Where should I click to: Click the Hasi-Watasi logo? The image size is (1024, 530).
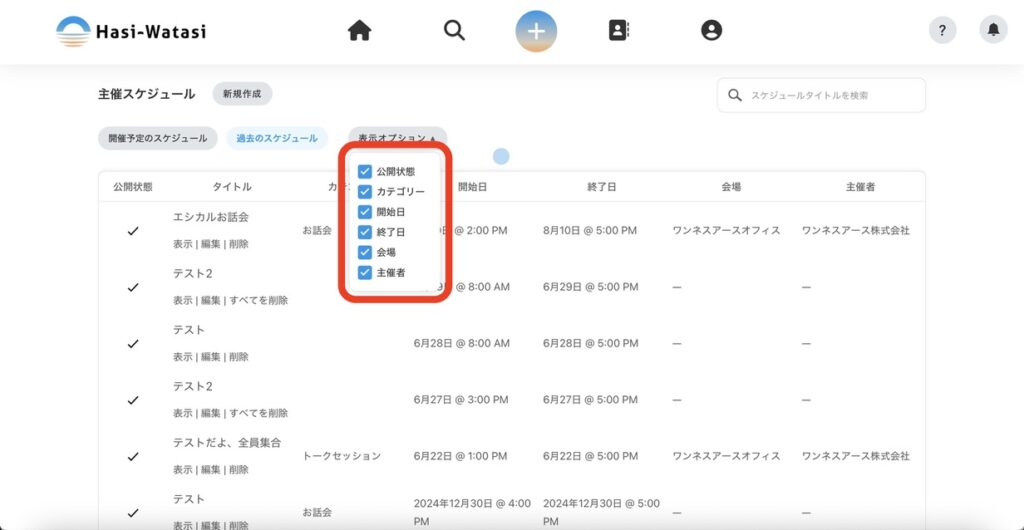pos(131,31)
